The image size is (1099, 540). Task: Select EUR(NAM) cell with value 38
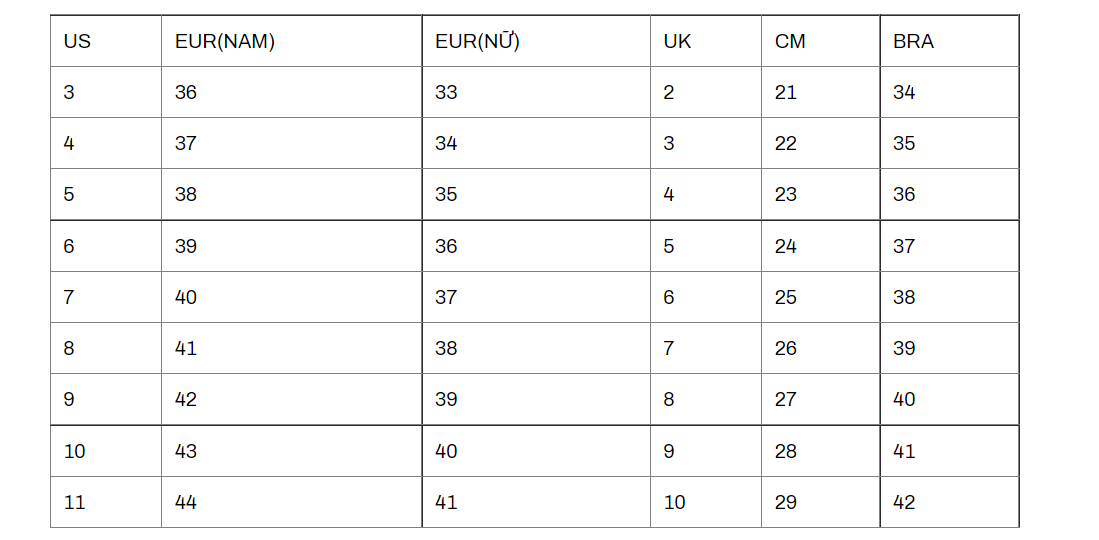tap(291, 194)
